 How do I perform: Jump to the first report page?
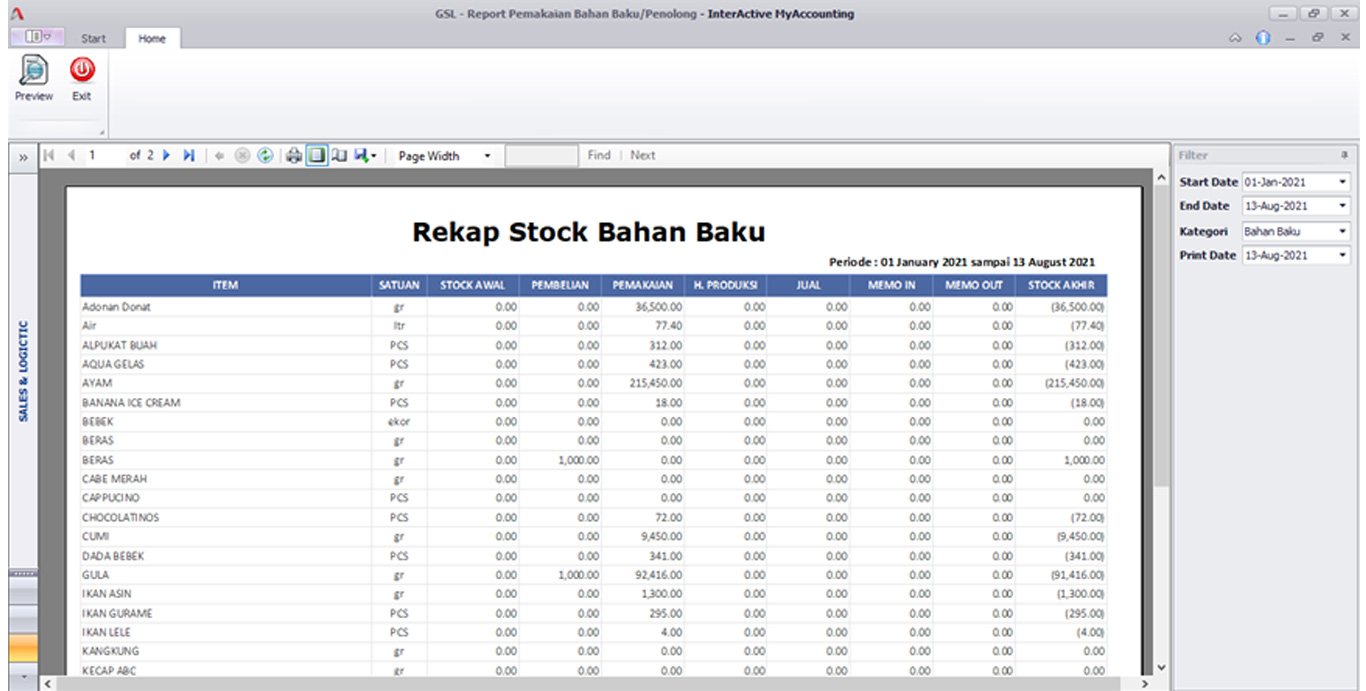[48, 155]
